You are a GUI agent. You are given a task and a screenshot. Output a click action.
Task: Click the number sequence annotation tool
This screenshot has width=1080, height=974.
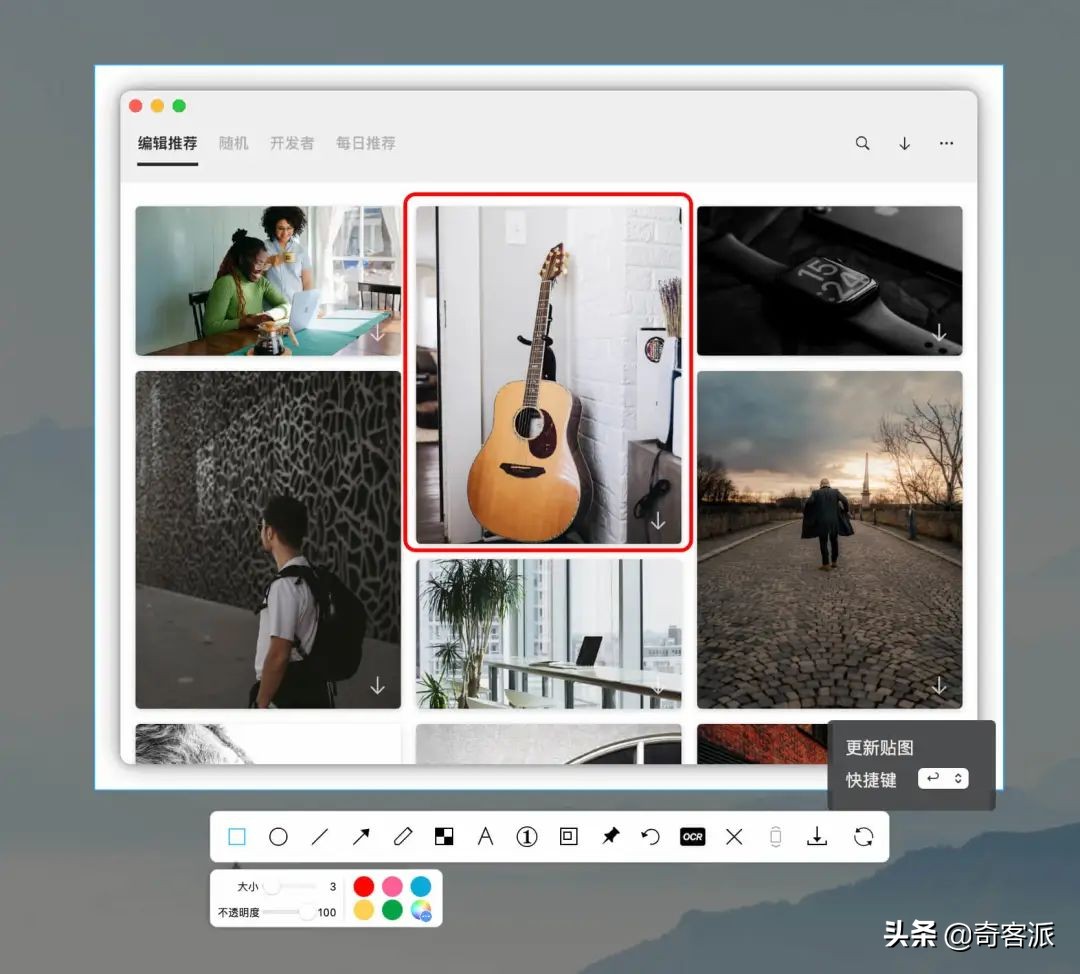tap(527, 836)
